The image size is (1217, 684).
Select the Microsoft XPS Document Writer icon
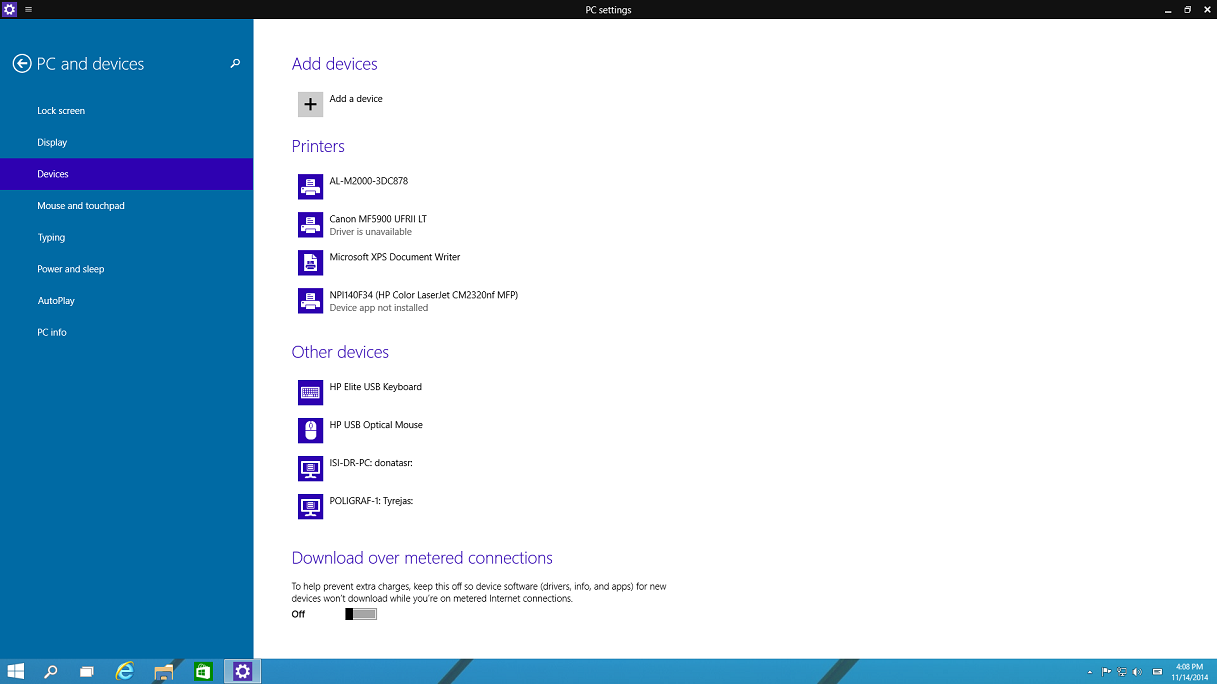point(310,262)
